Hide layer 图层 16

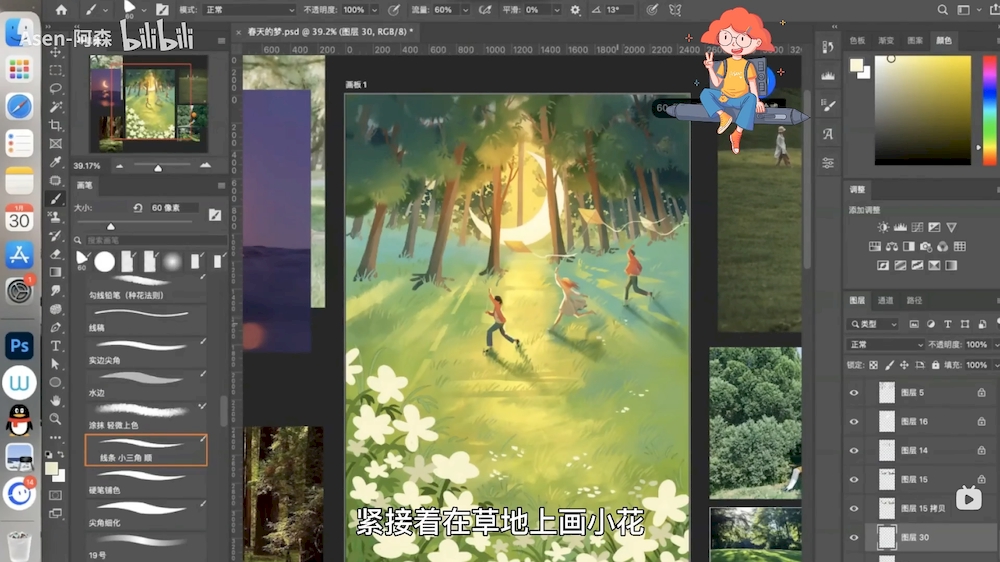854,422
